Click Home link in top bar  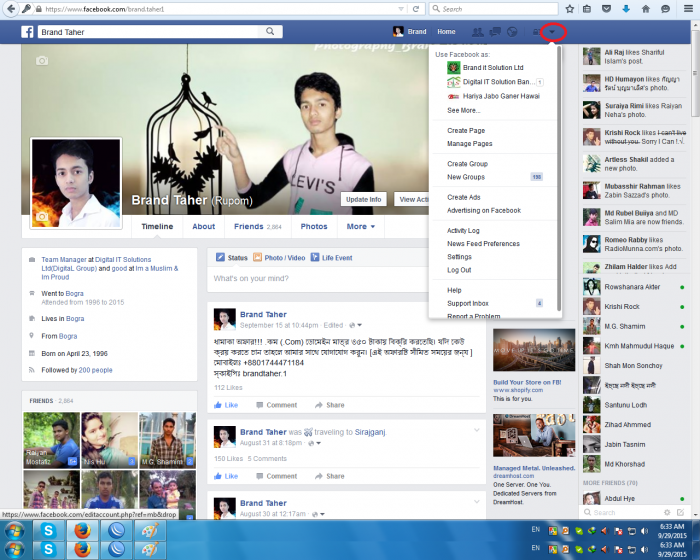(446, 32)
